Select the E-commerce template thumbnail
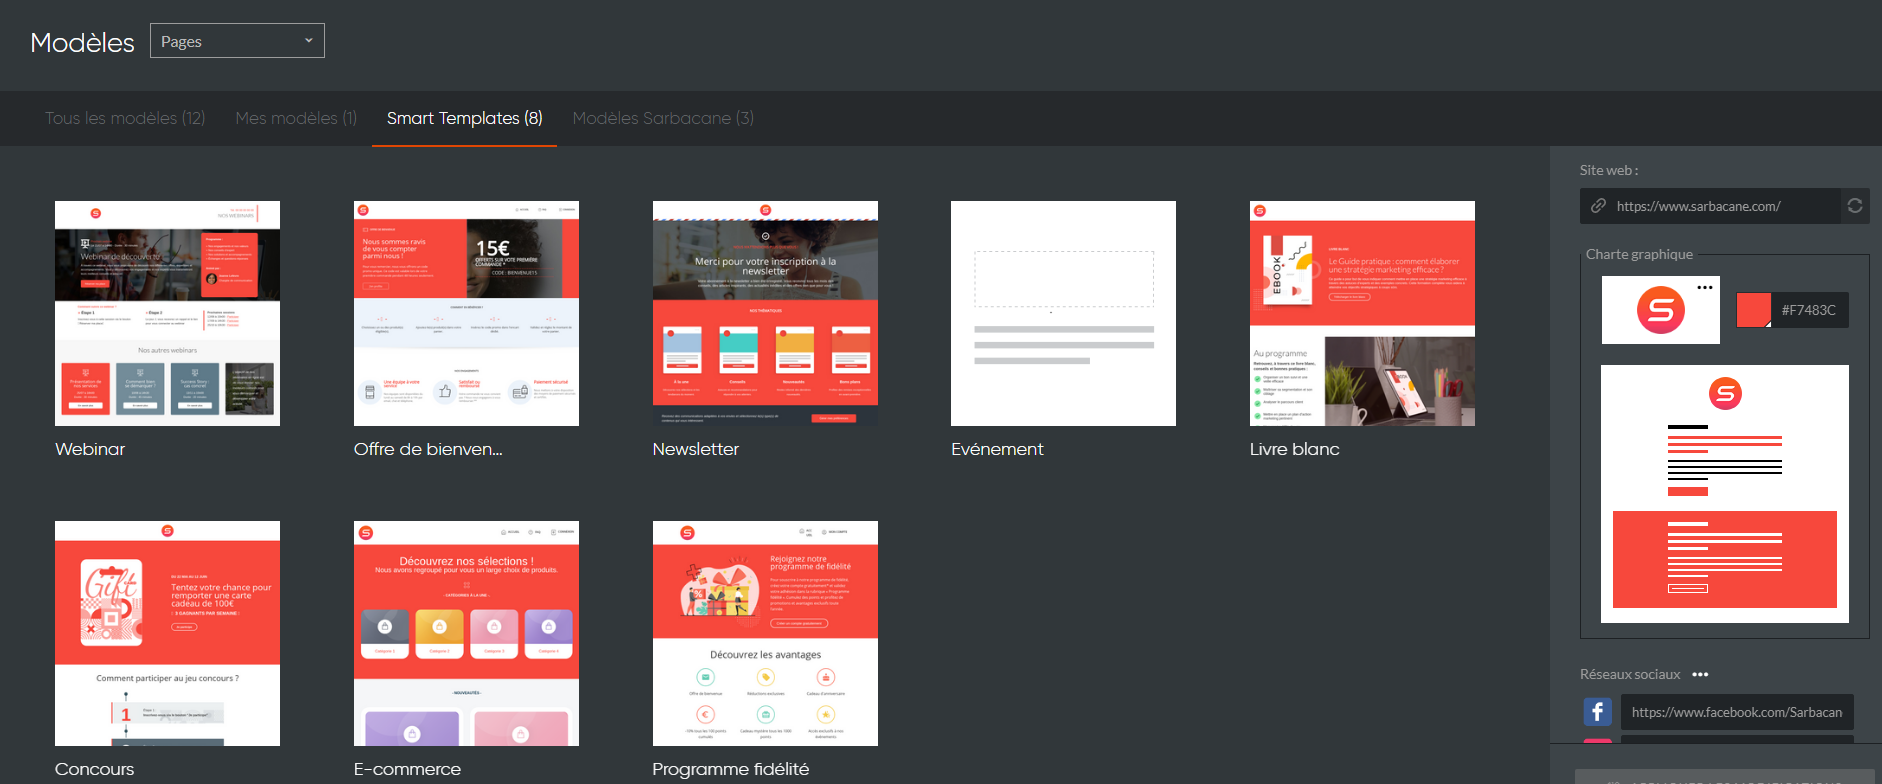Image resolution: width=1882 pixels, height=784 pixels. pos(466,633)
